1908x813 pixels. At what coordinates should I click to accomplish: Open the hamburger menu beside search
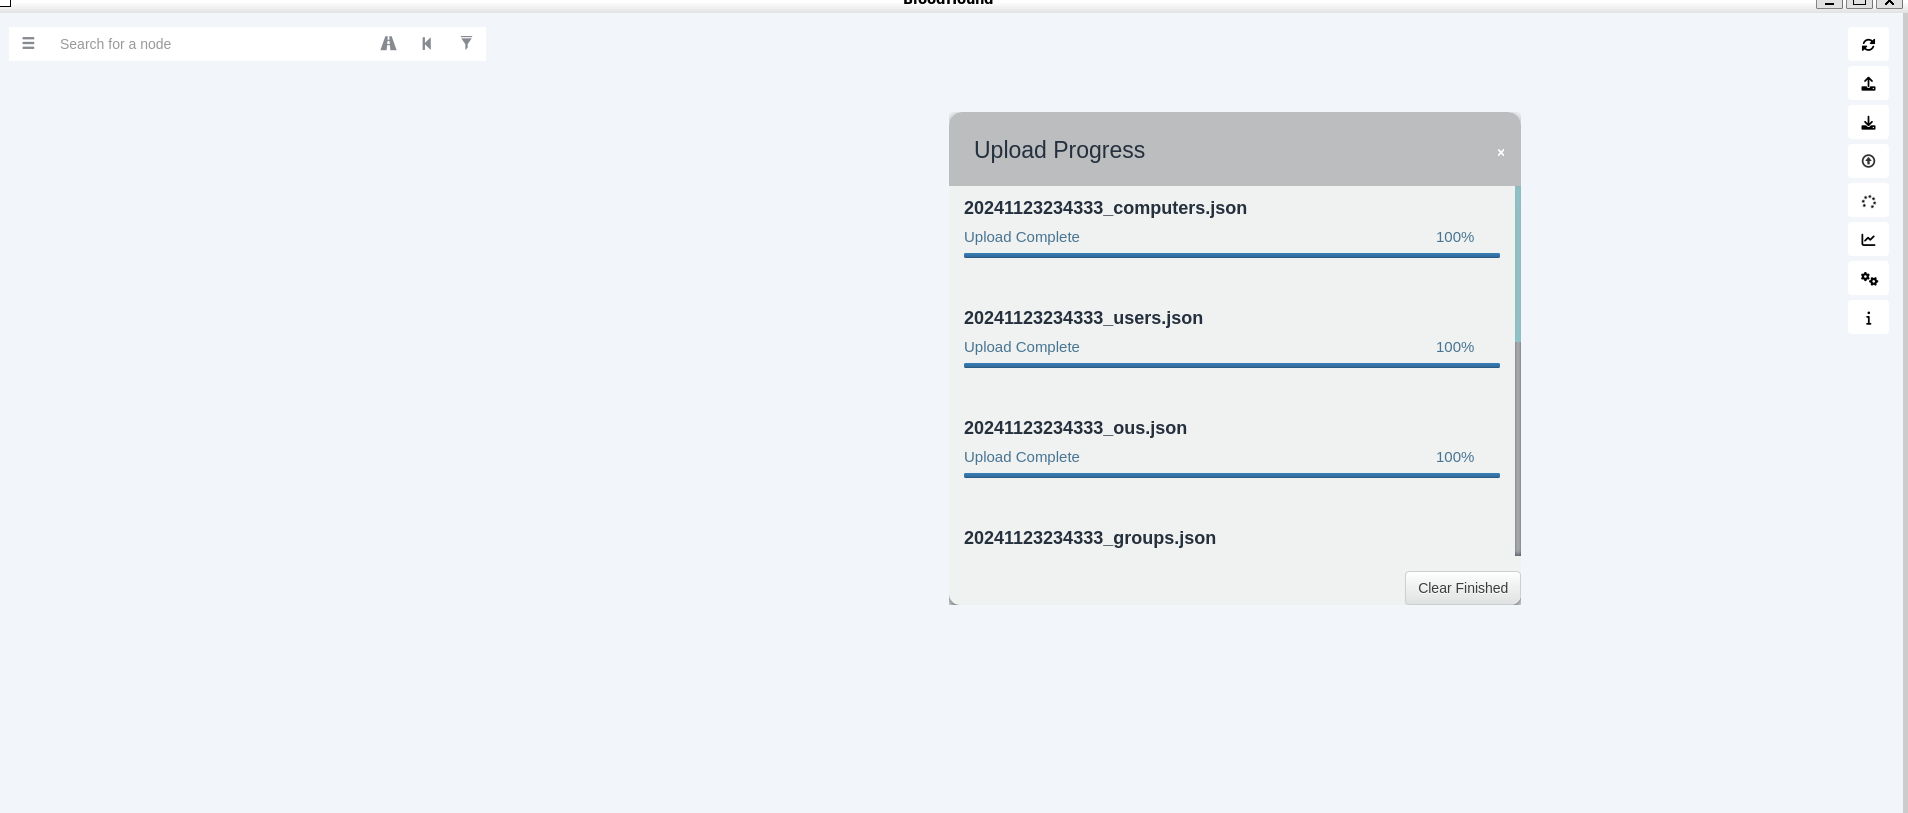pyautogui.click(x=28, y=44)
